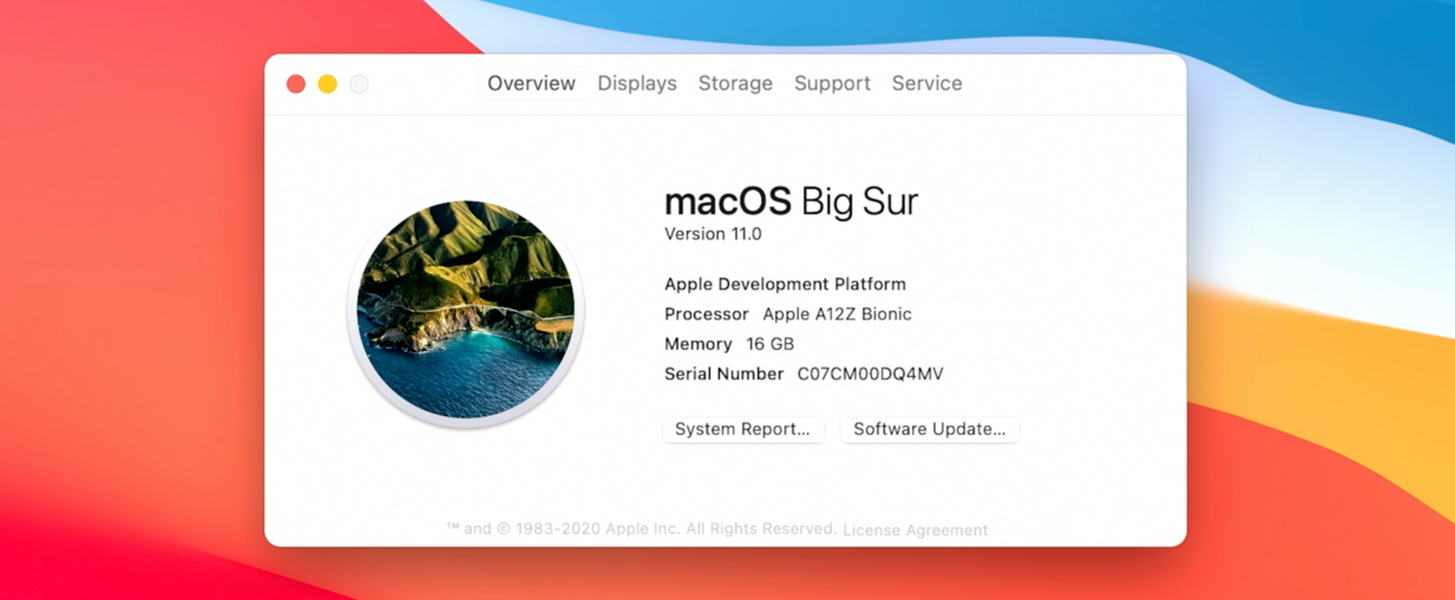
Task: Click the macOS Big Sur circular logo
Action: 466,310
